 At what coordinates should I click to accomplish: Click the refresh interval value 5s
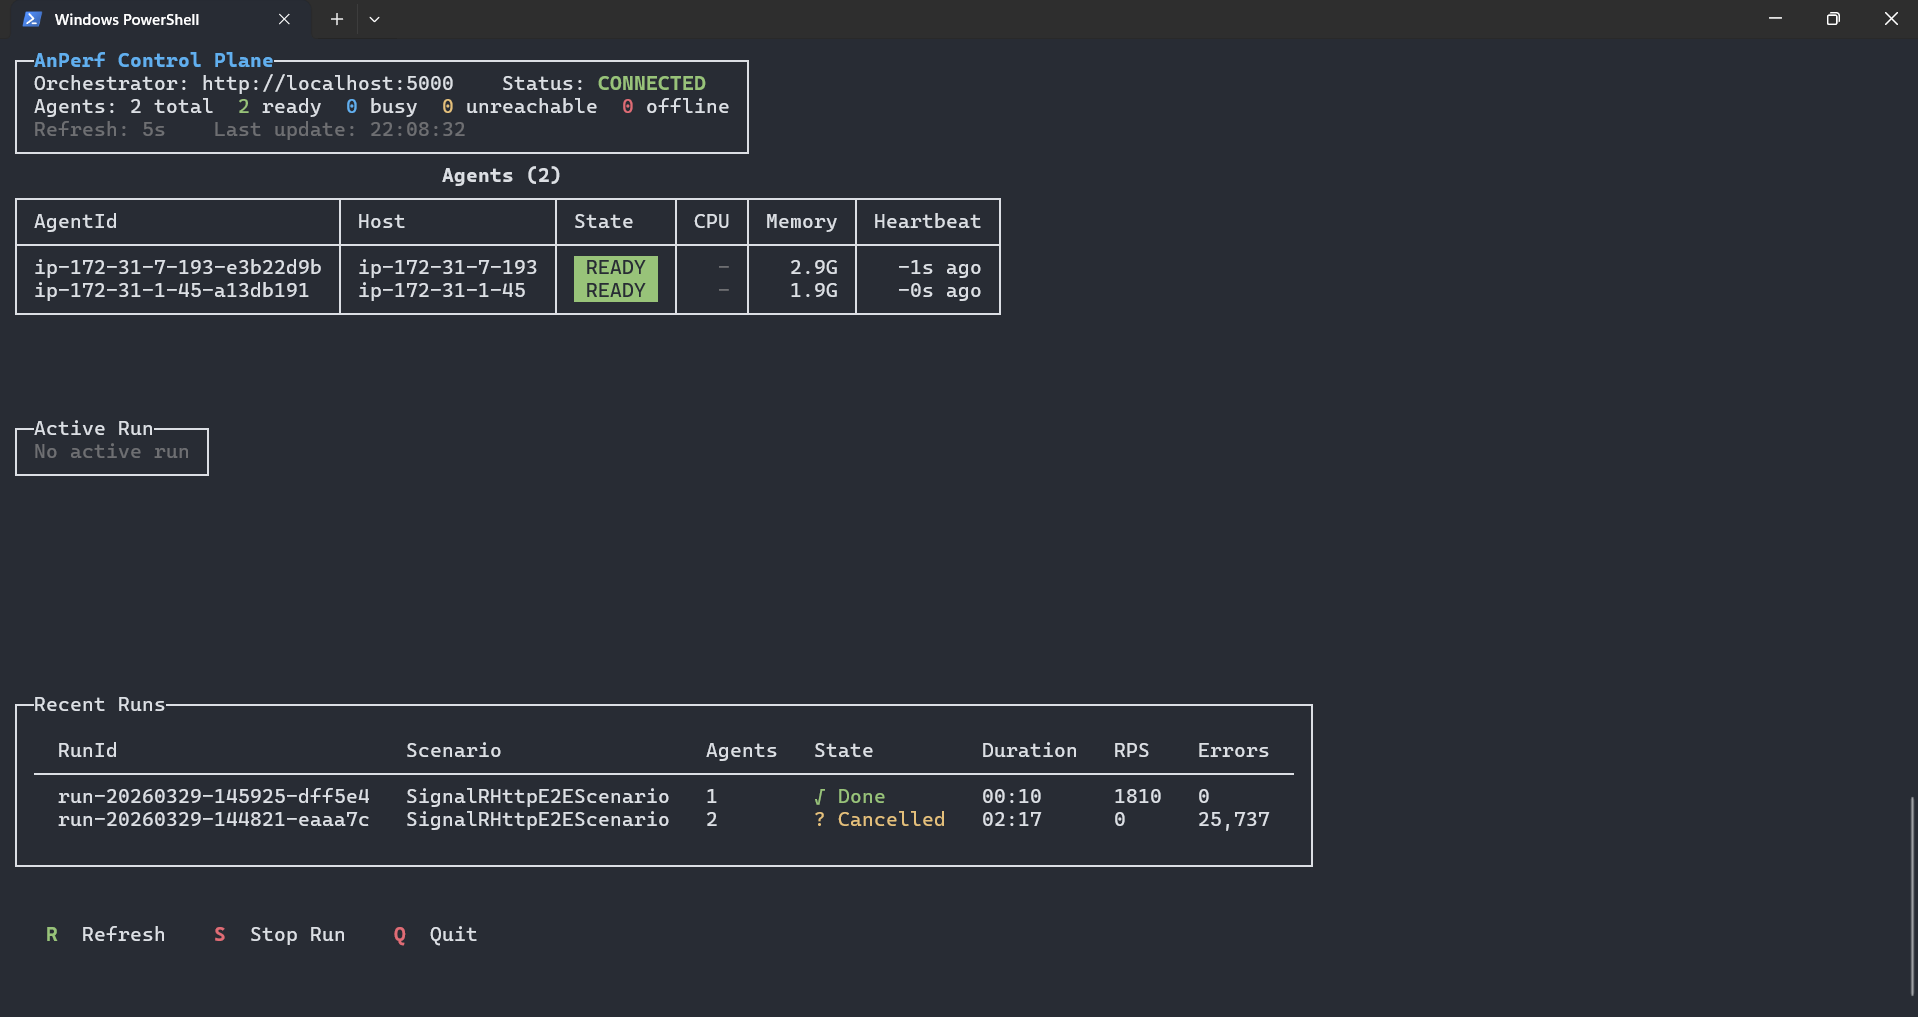[x=153, y=129]
